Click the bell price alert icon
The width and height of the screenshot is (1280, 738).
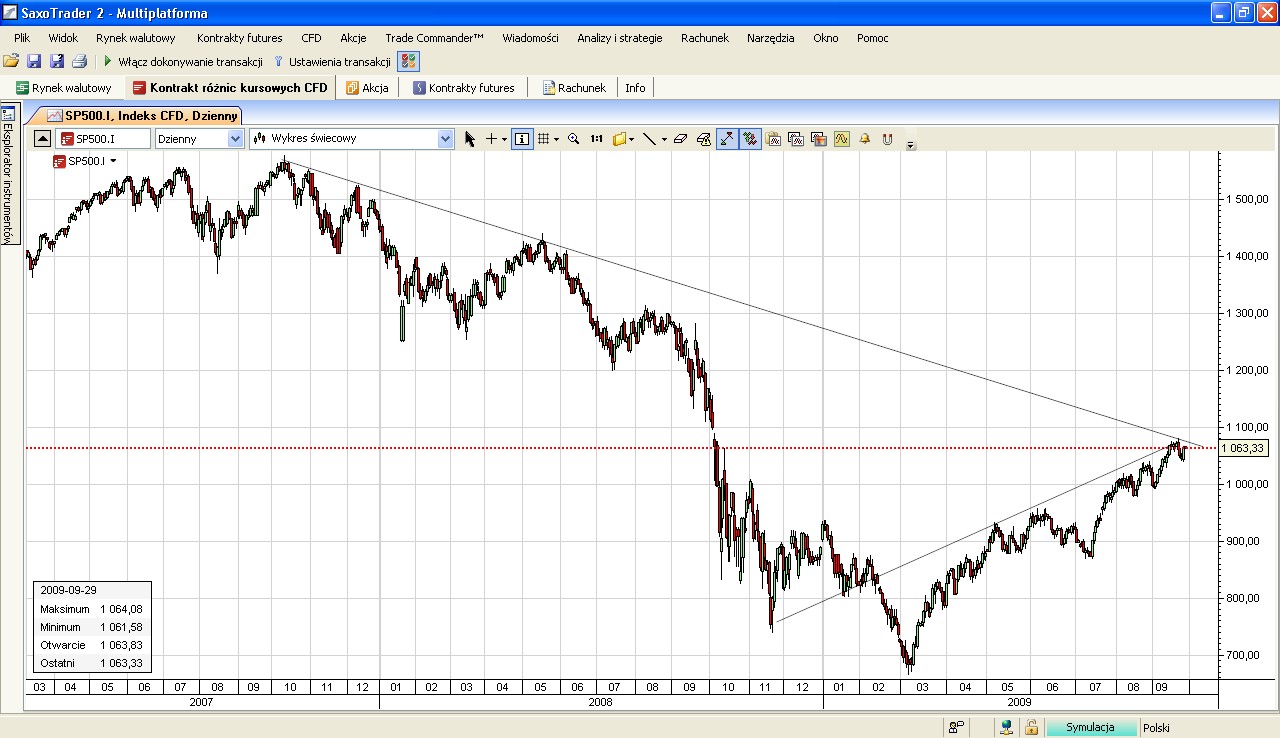coord(864,139)
